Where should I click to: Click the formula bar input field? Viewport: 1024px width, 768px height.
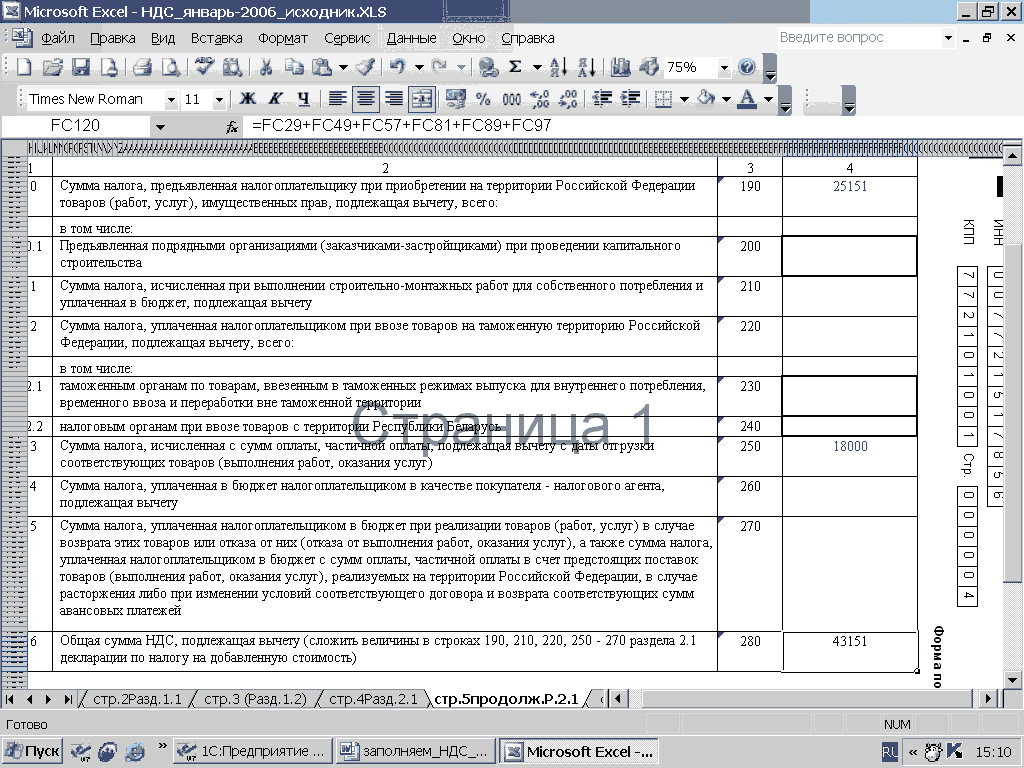pos(600,127)
